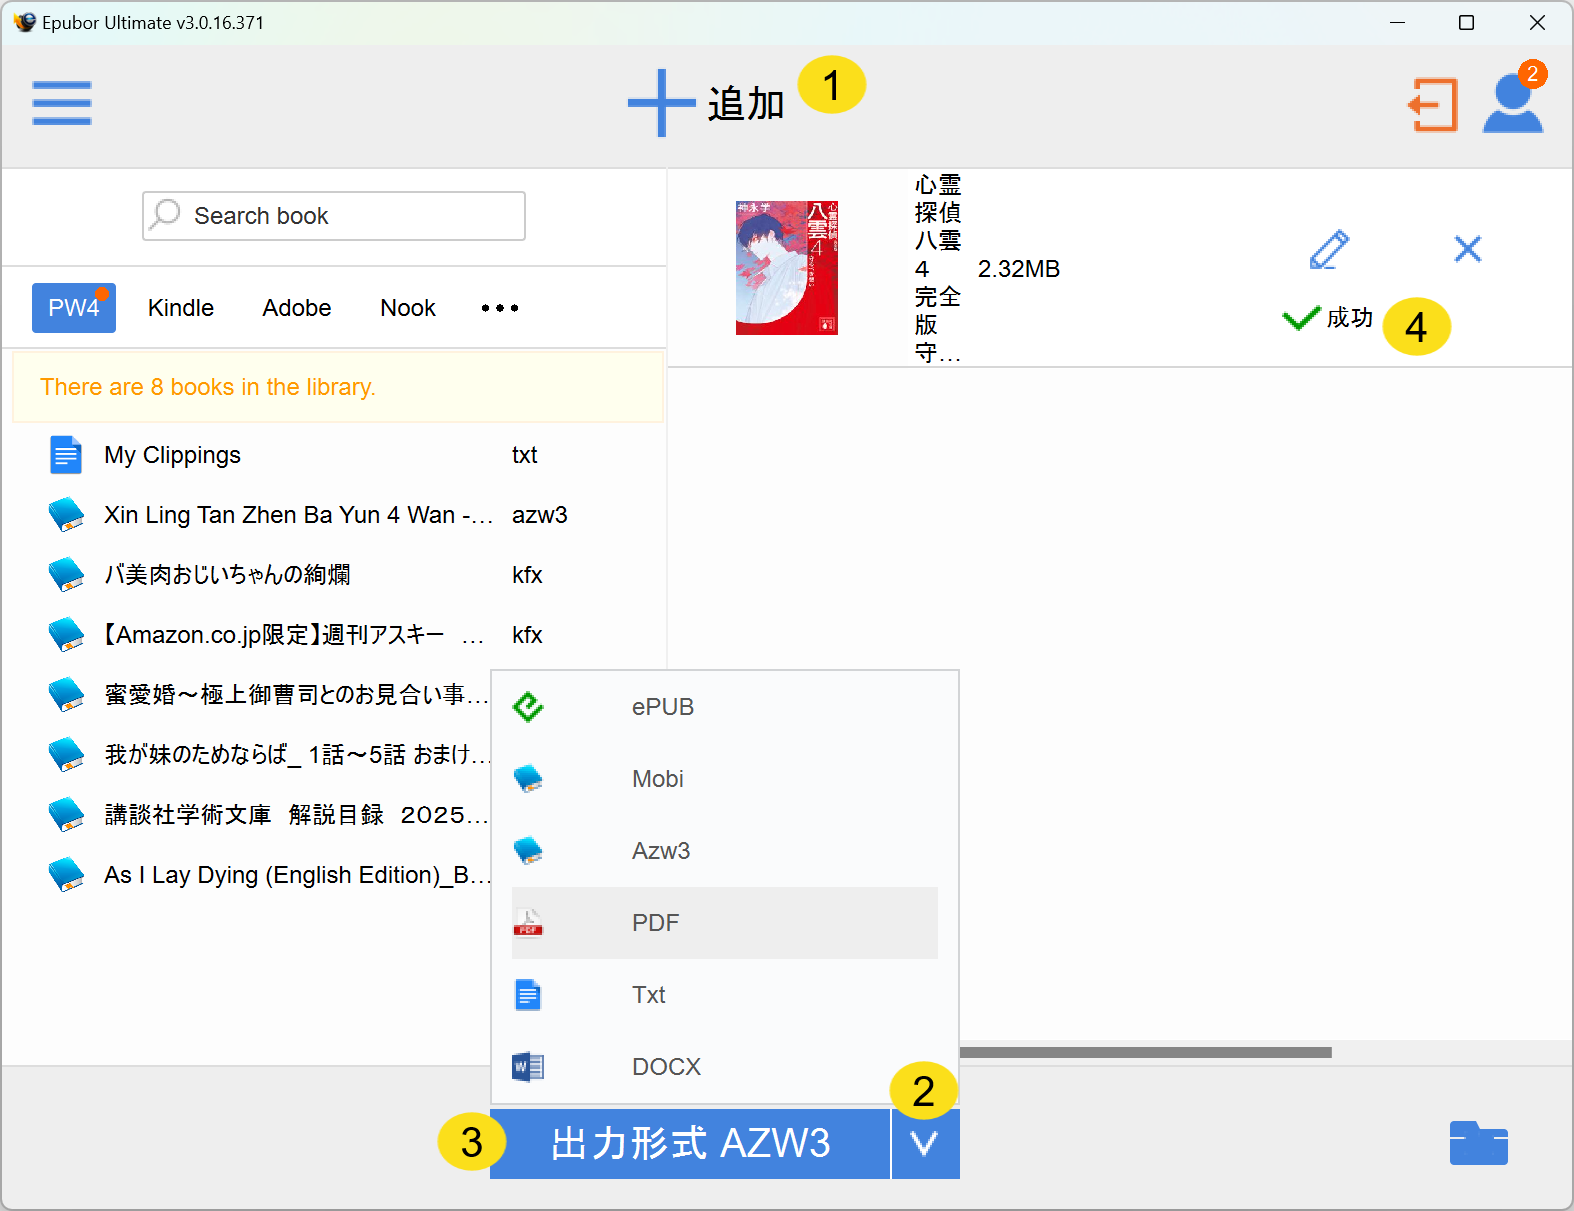The image size is (1574, 1211).
Task: Click the 出力形式 AZW3 convert button
Action: click(690, 1143)
